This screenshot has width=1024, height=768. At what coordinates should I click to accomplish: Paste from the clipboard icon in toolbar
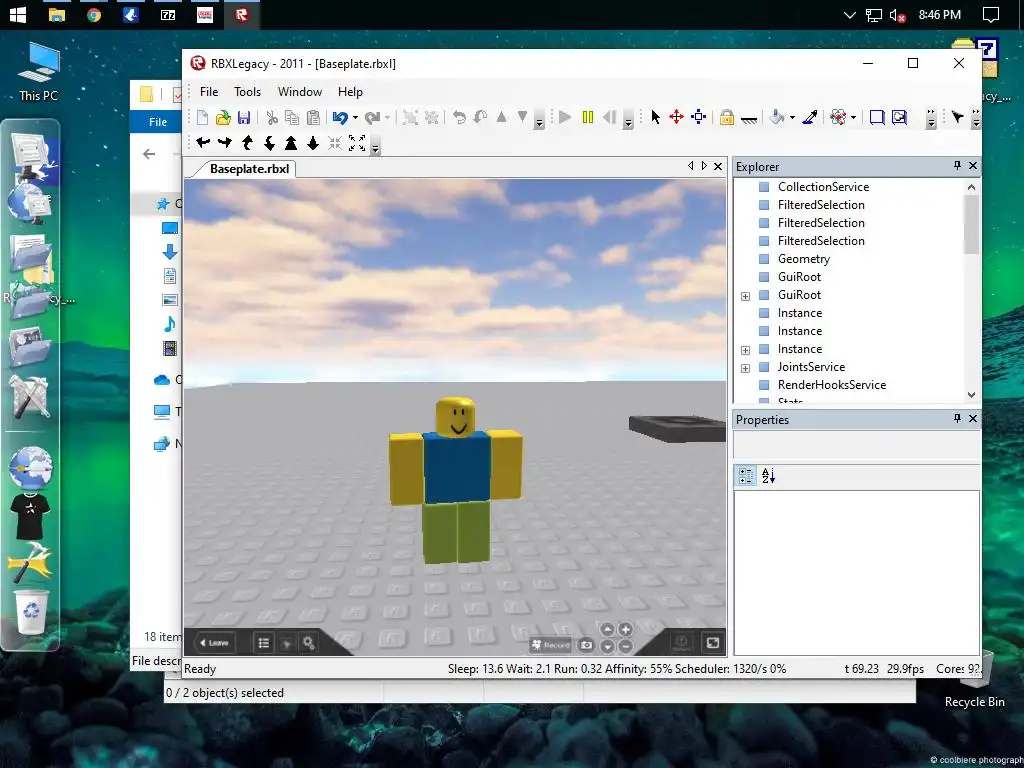(x=313, y=118)
